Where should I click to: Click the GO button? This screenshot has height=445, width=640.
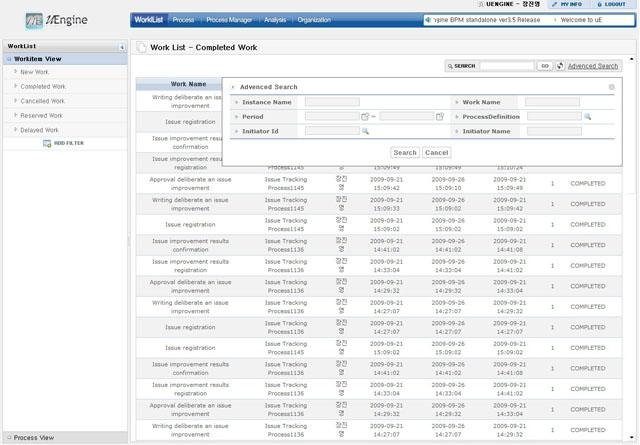tap(544, 66)
